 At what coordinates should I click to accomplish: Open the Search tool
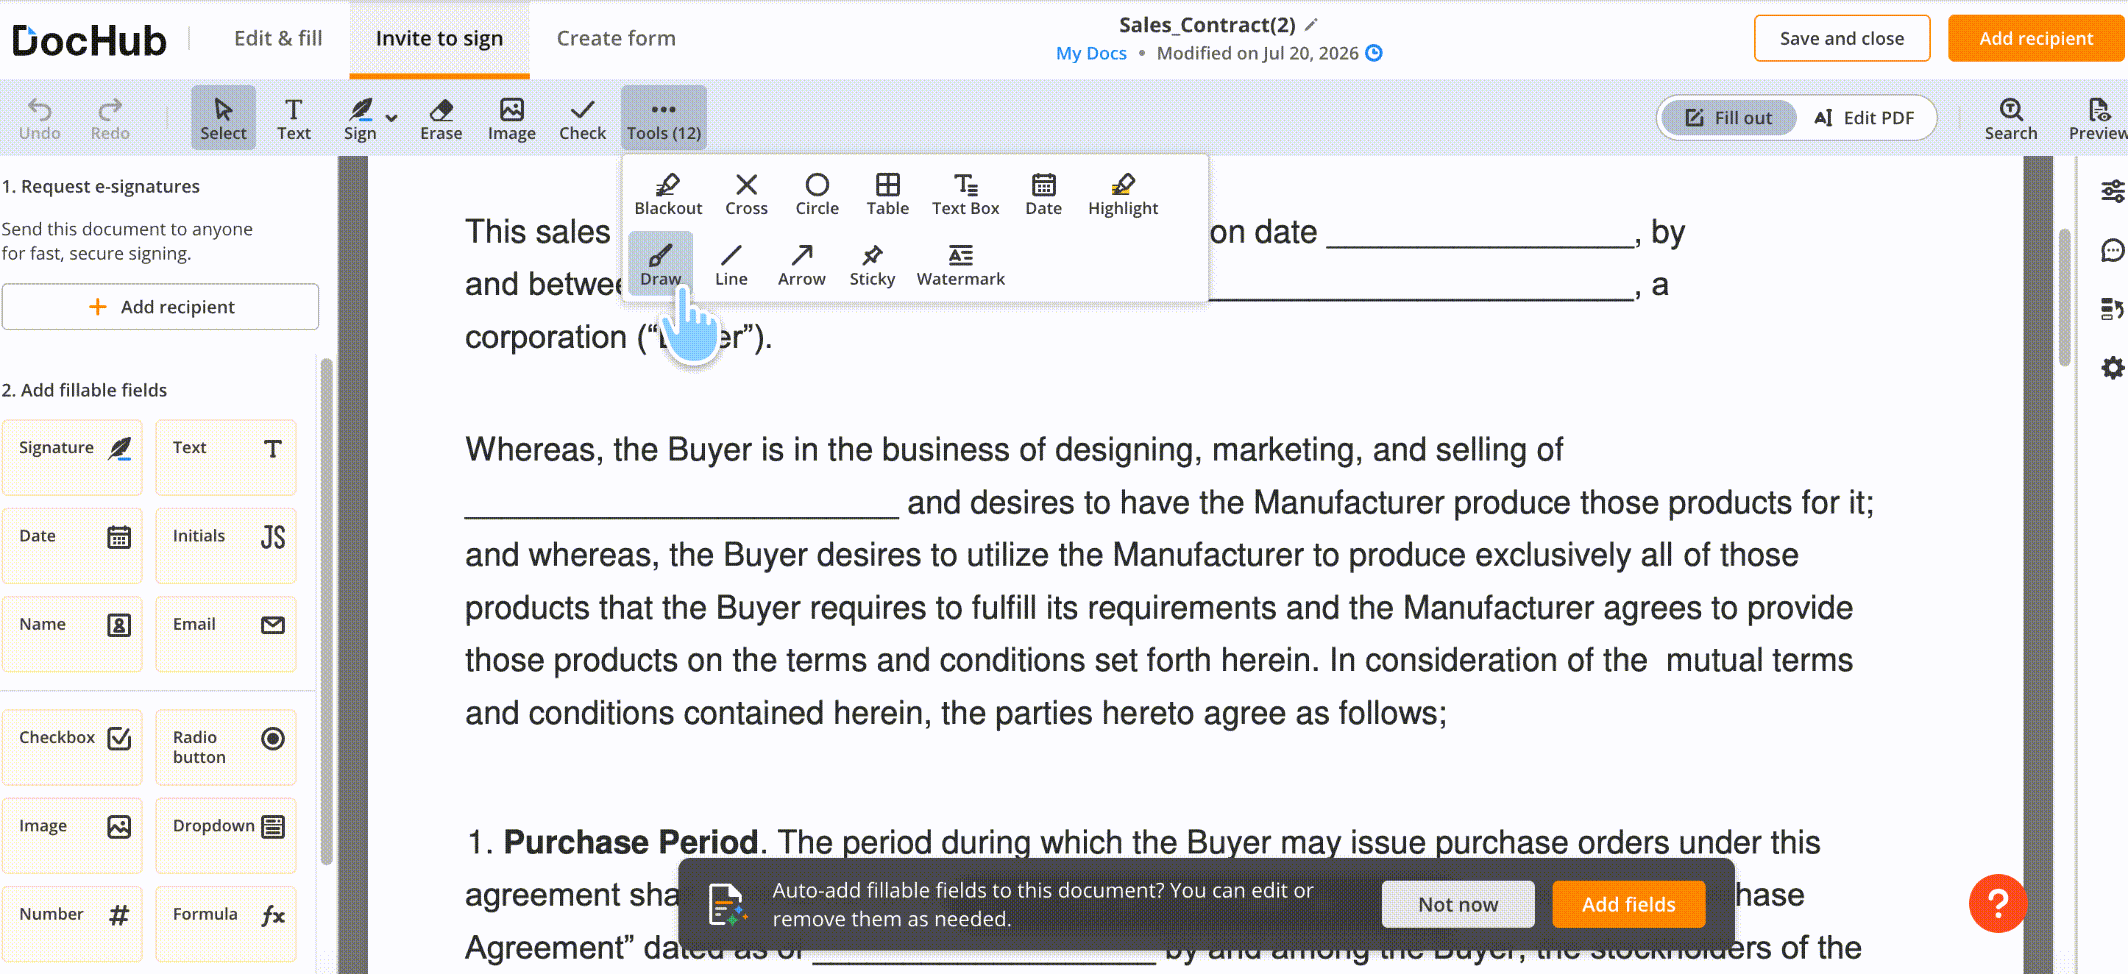point(2010,118)
